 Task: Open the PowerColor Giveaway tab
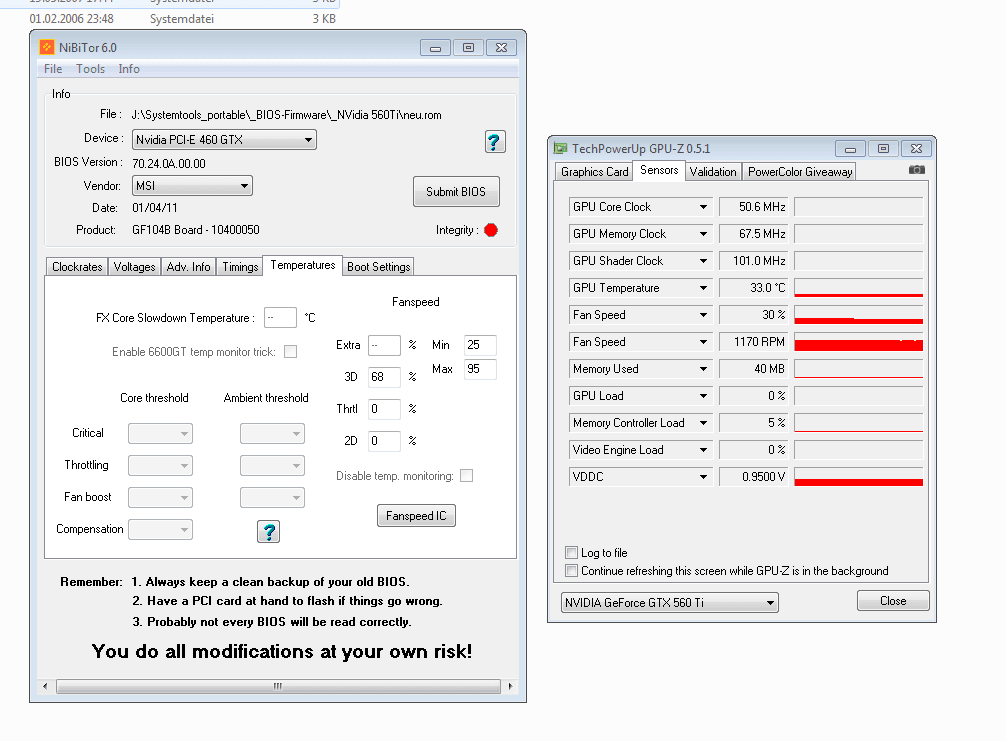799,171
